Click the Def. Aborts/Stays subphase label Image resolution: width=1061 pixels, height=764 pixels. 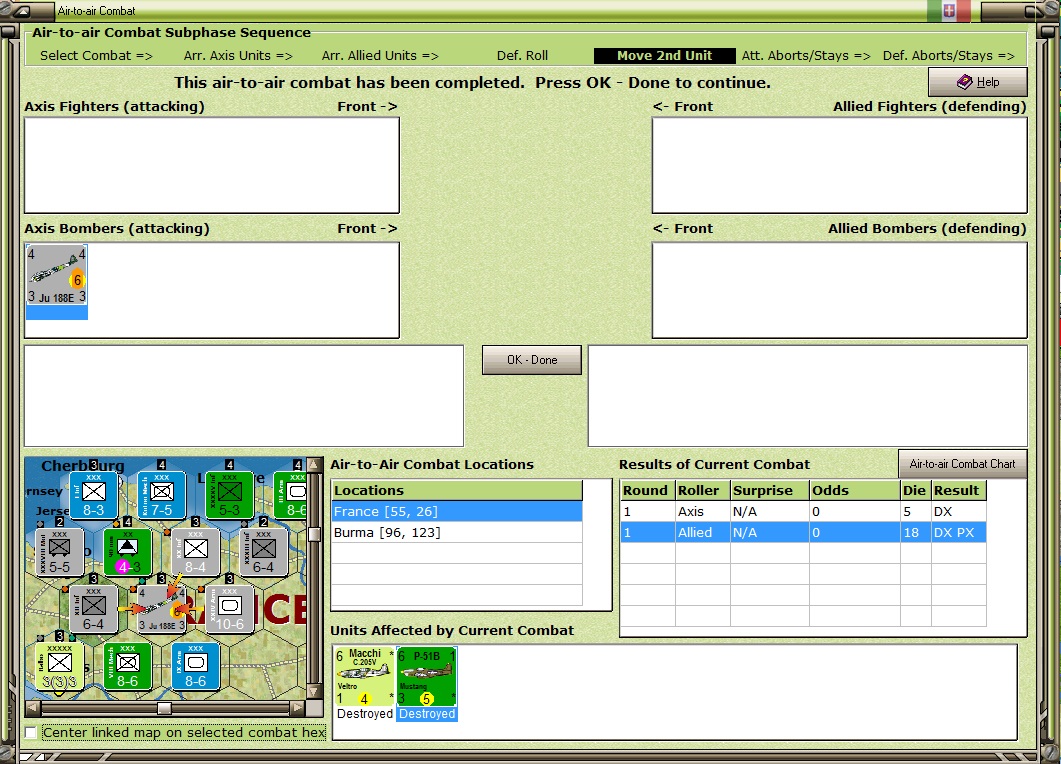(x=949, y=55)
